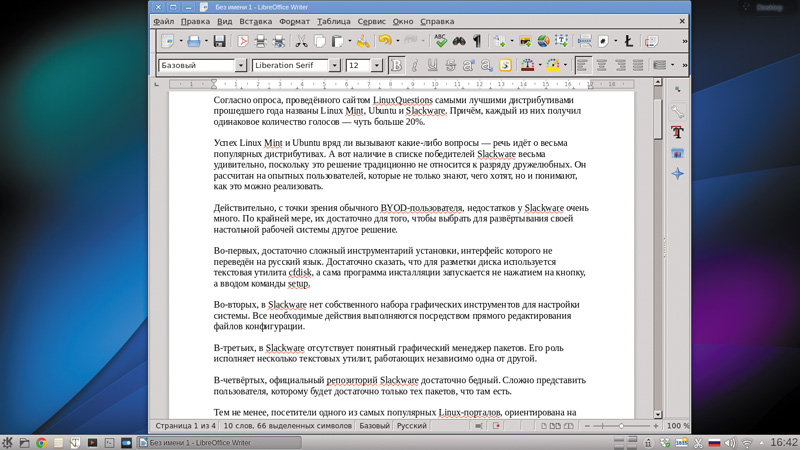Open font size dropdown showing 12
Screen dimensions: 800x450
coord(377,65)
